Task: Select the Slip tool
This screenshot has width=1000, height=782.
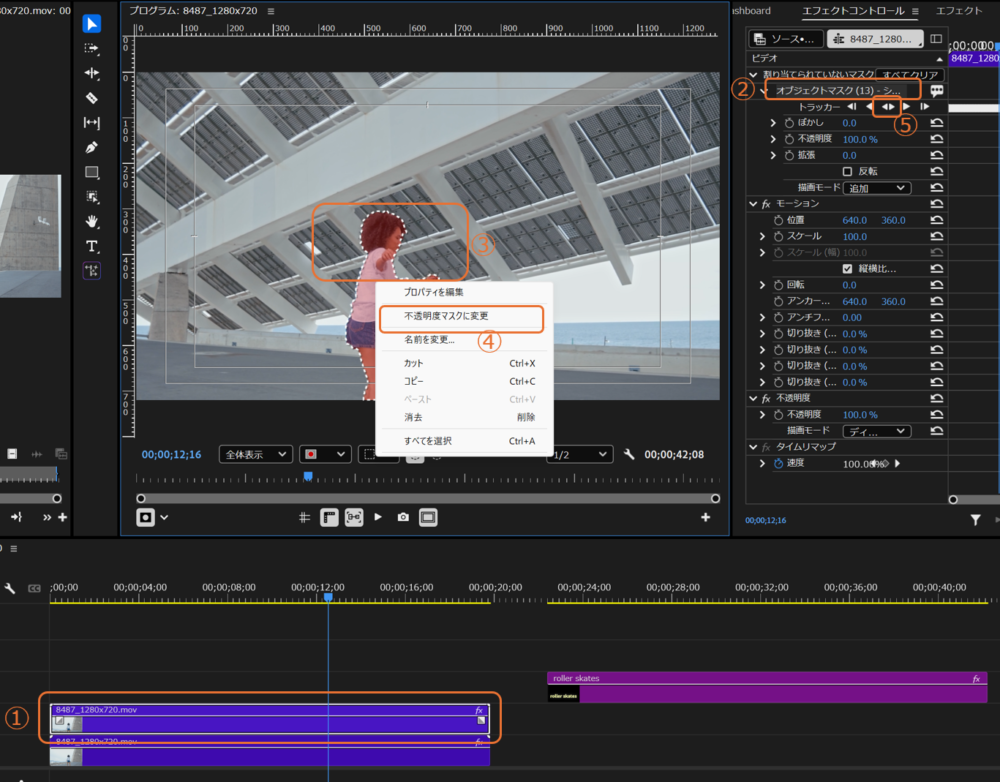Action: click(x=92, y=122)
